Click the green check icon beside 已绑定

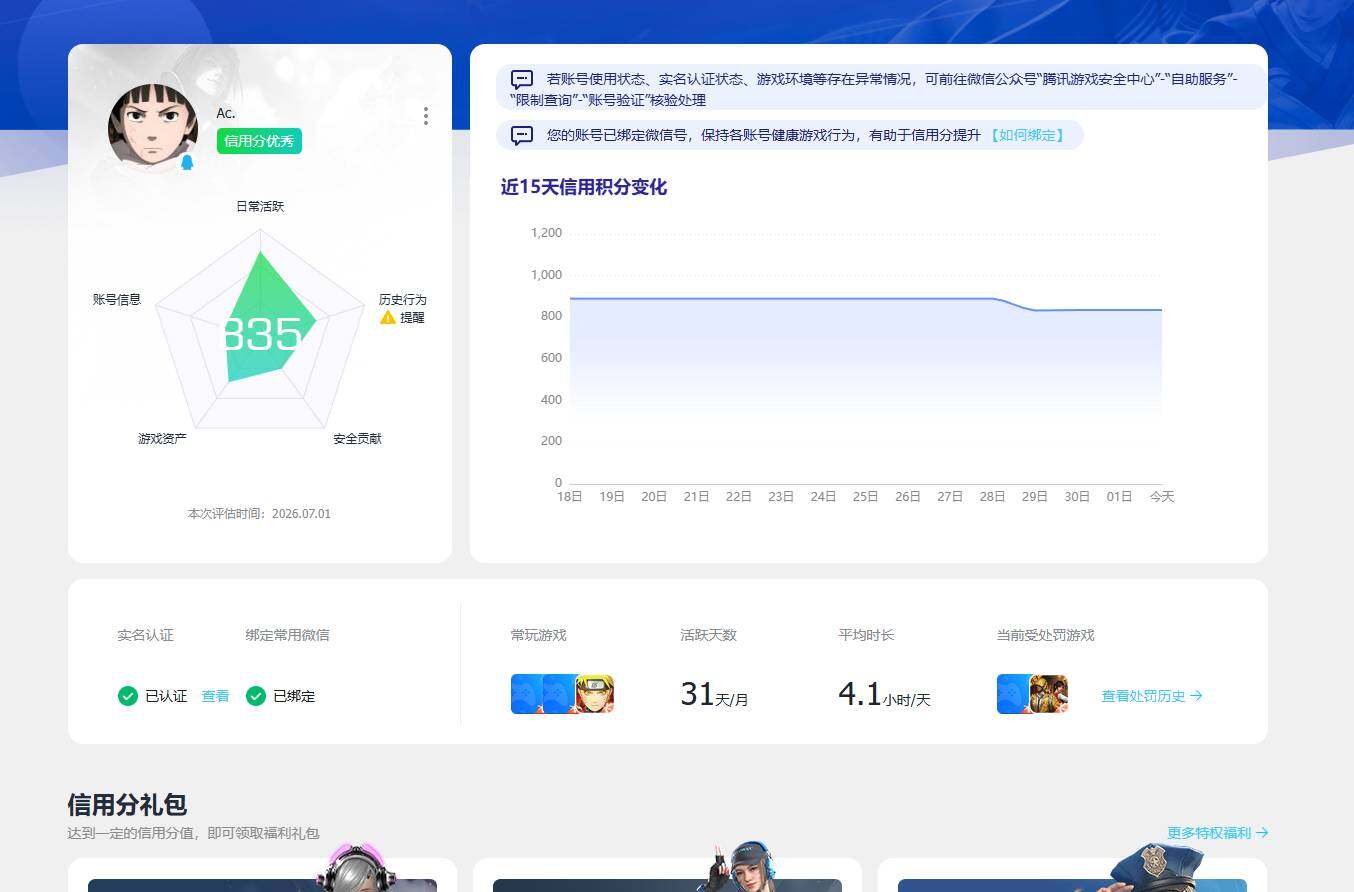[256, 696]
